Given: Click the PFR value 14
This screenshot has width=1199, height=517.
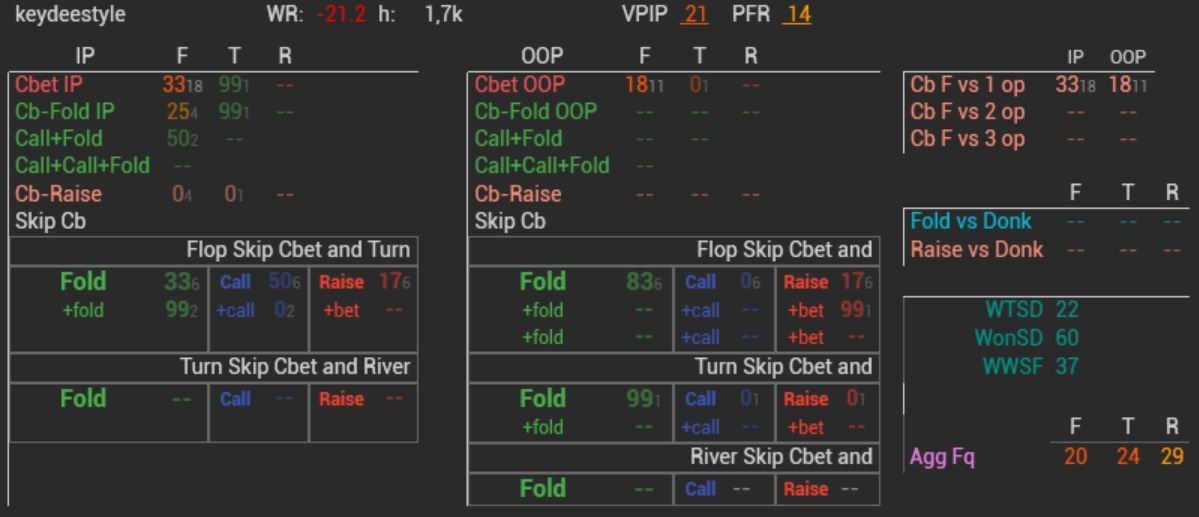Looking at the screenshot, I should pyautogui.click(x=798, y=16).
